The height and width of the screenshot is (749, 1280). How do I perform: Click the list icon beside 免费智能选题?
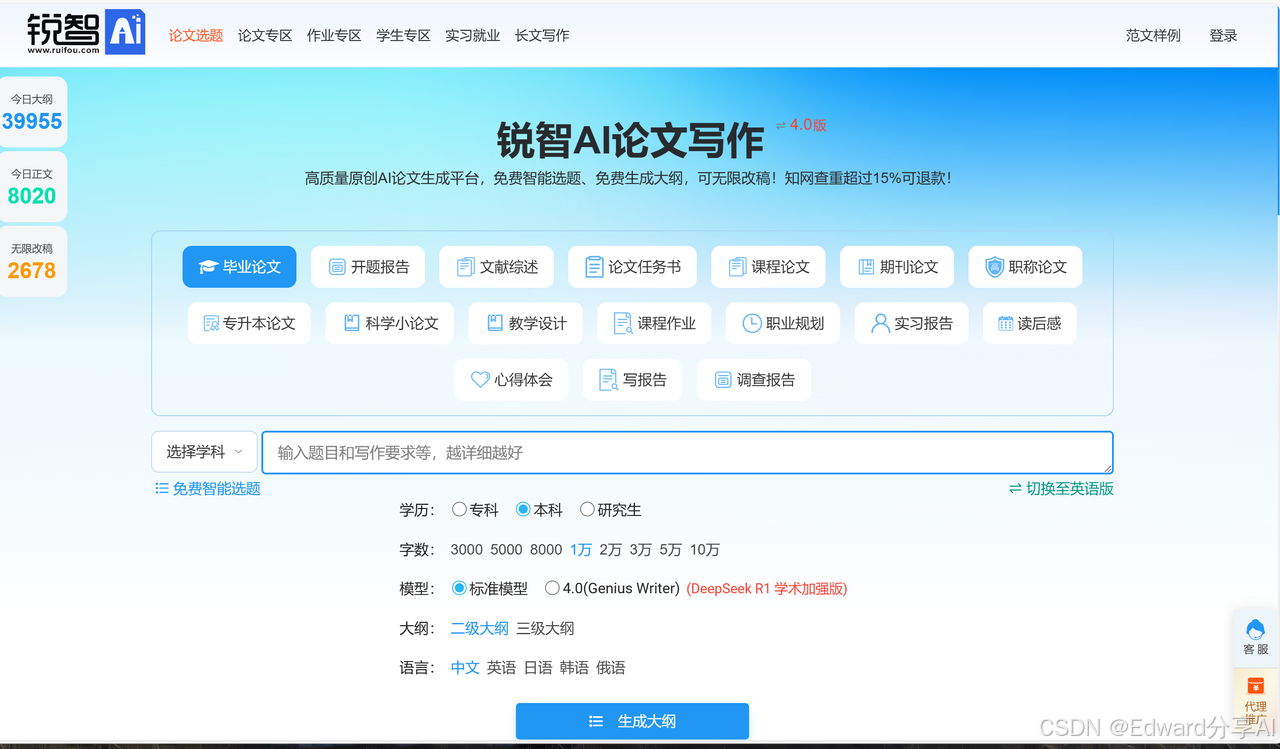click(x=162, y=489)
